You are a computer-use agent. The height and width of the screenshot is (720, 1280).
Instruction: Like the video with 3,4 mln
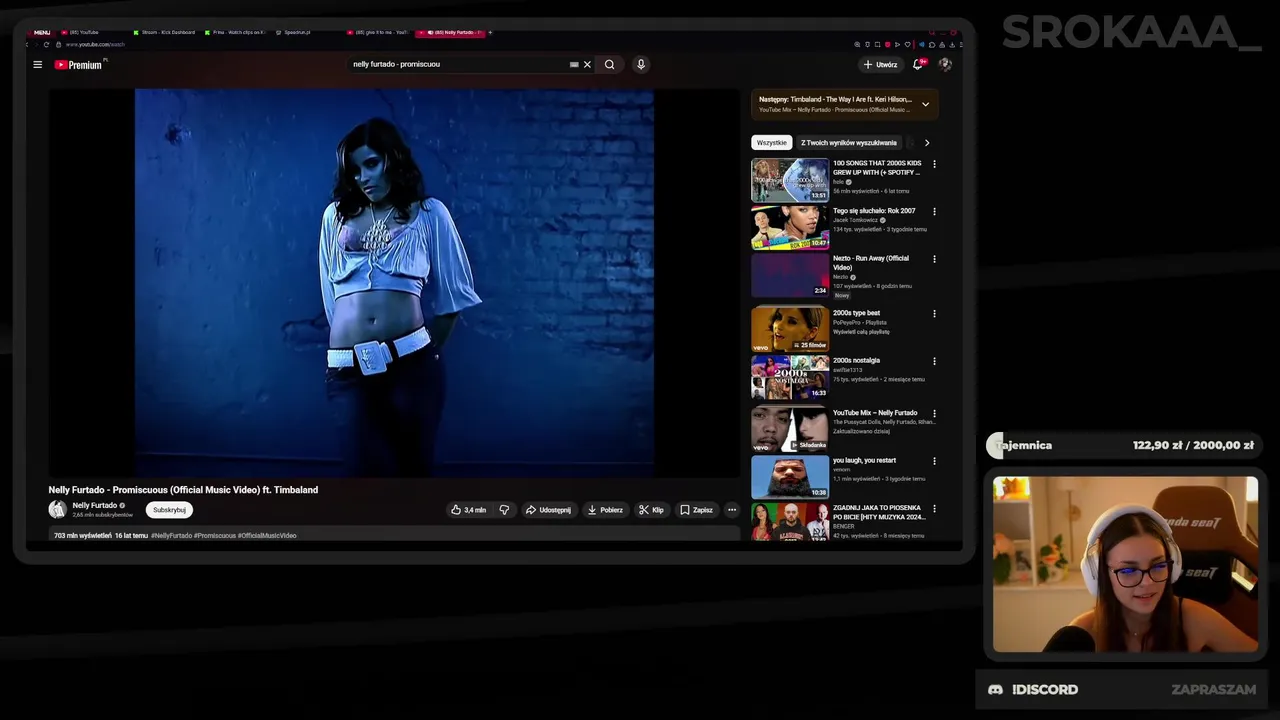click(468, 510)
